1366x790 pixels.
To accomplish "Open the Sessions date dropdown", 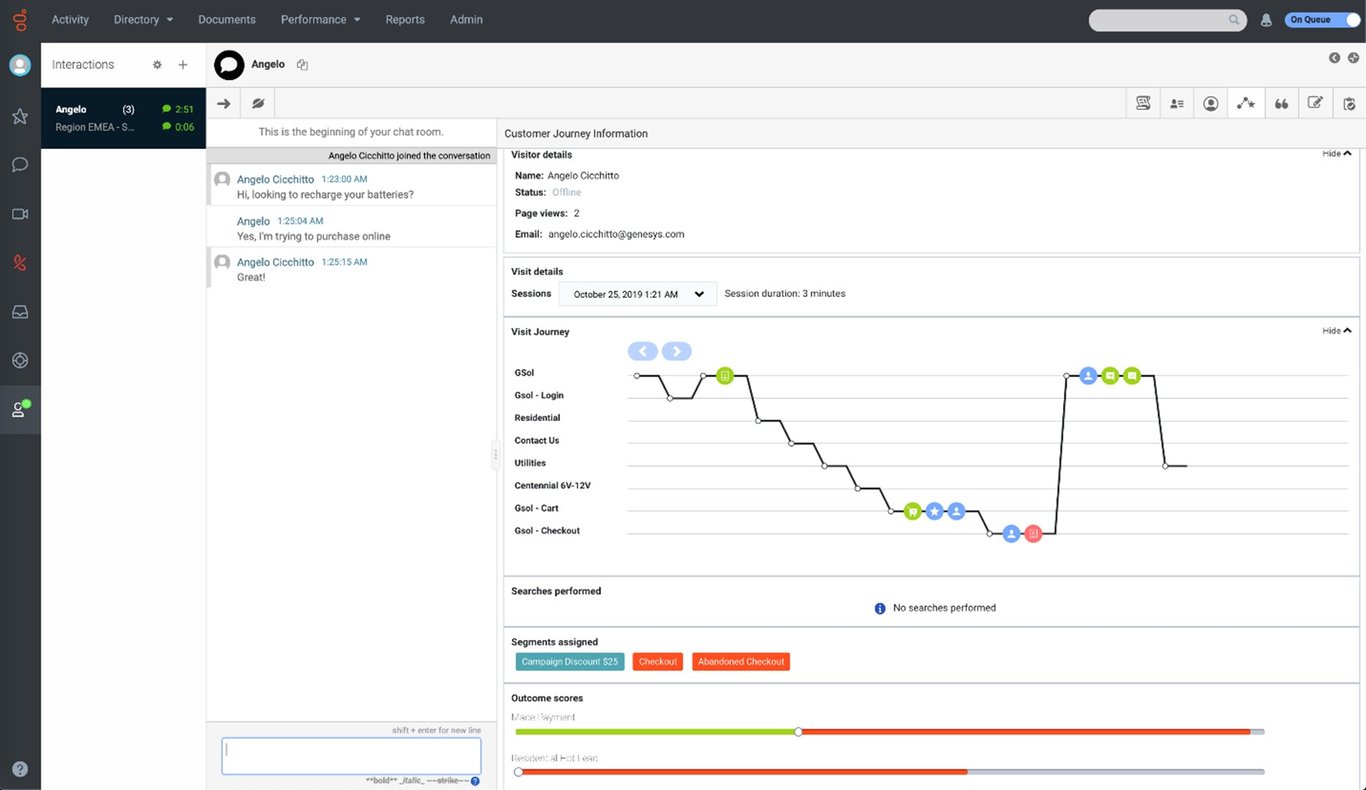I will [x=637, y=293].
